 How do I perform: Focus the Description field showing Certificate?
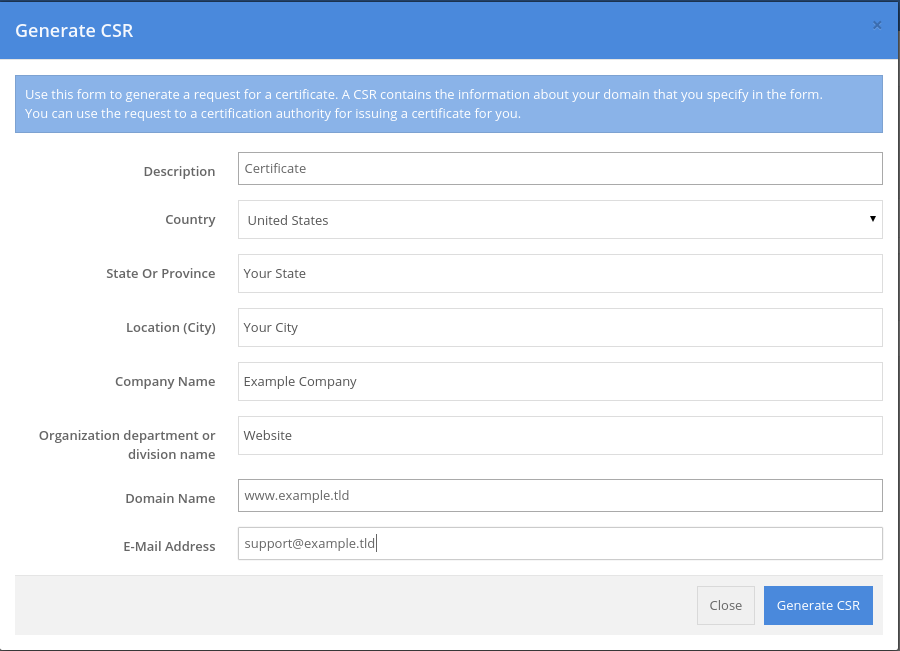560,168
